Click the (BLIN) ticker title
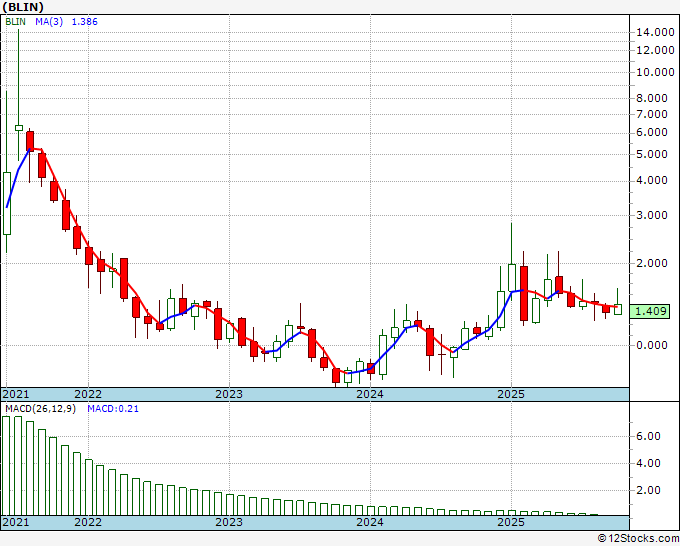 click(x=23, y=8)
